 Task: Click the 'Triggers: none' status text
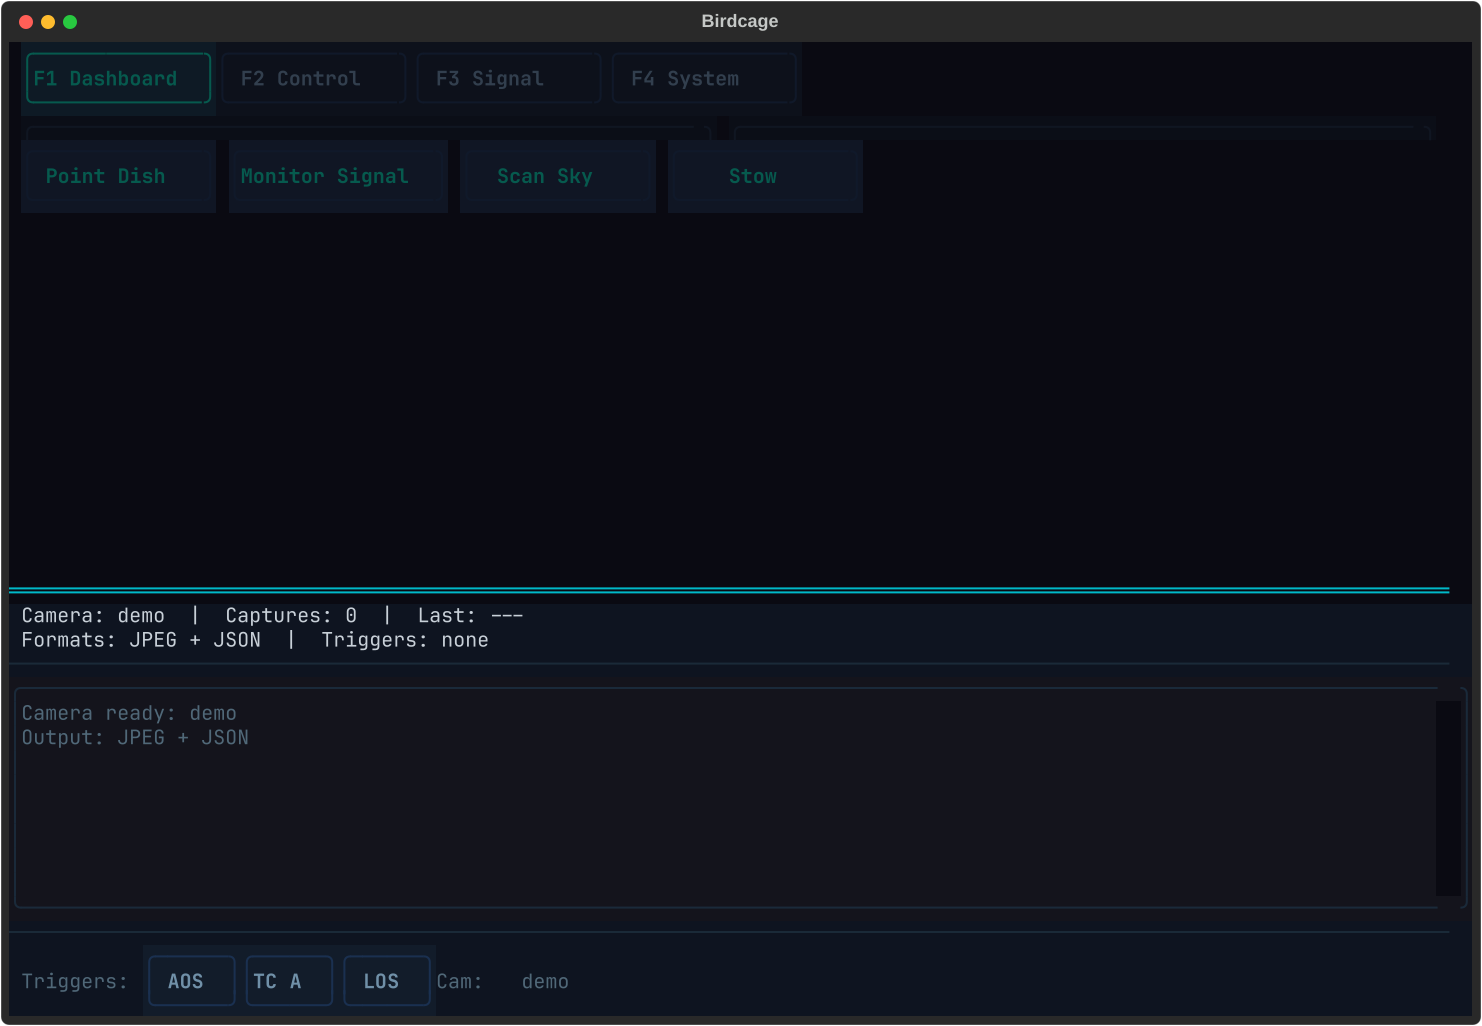click(x=405, y=640)
